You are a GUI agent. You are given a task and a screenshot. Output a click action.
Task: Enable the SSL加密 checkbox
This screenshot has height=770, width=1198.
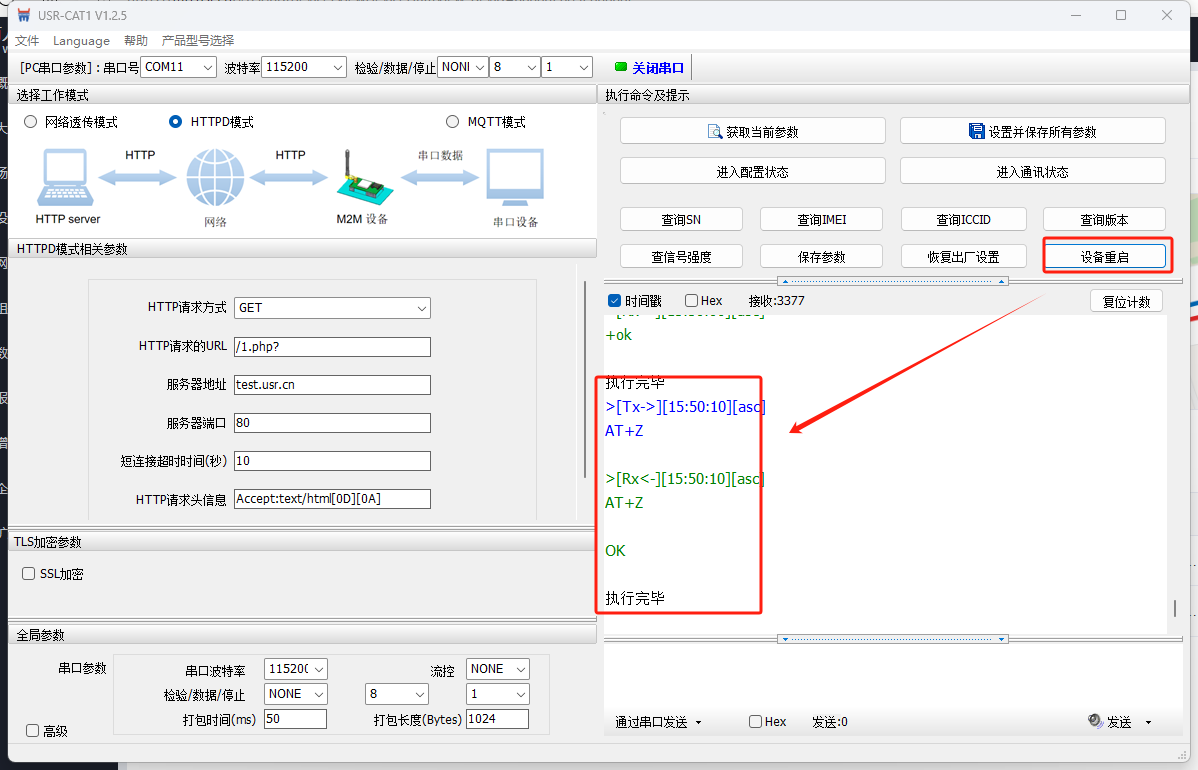coord(29,574)
